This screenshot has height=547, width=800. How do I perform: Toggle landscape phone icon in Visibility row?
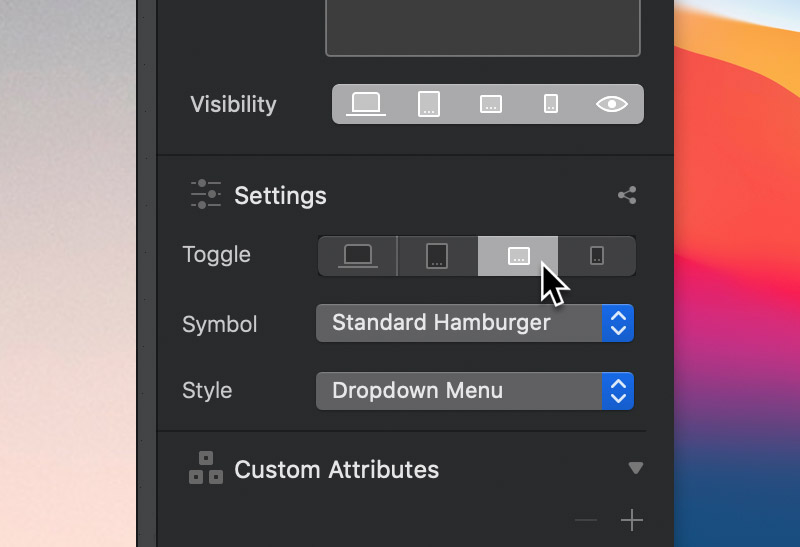[491, 104]
